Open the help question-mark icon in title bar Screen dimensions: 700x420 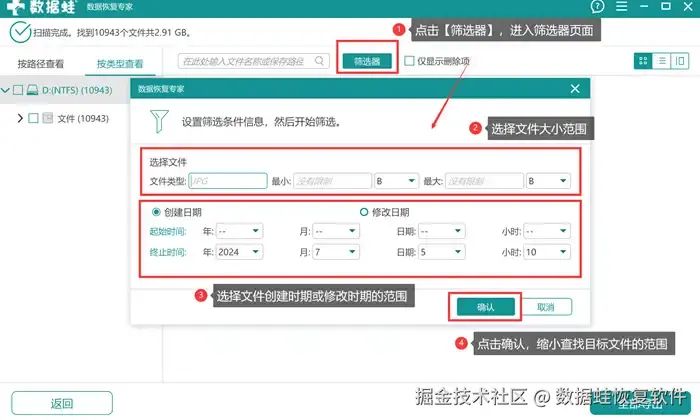click(x=597, y=6)
